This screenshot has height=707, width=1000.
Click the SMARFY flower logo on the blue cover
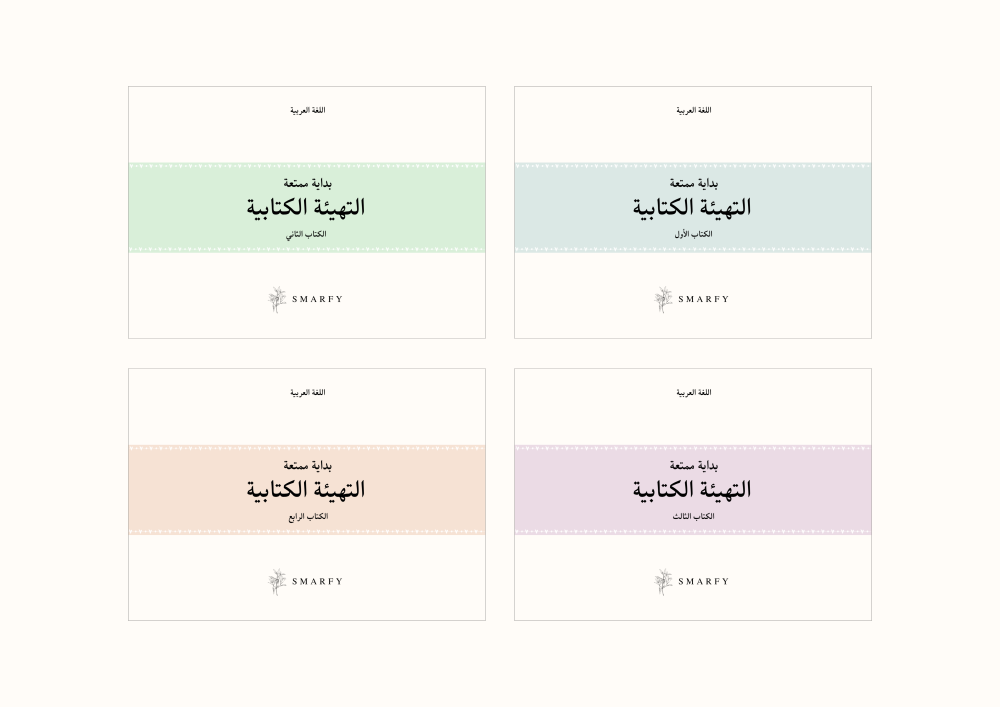click(663, 299)
